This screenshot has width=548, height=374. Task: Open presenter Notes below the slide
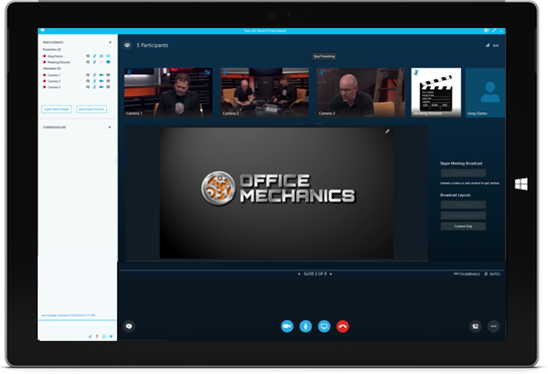tap(492, 274)
